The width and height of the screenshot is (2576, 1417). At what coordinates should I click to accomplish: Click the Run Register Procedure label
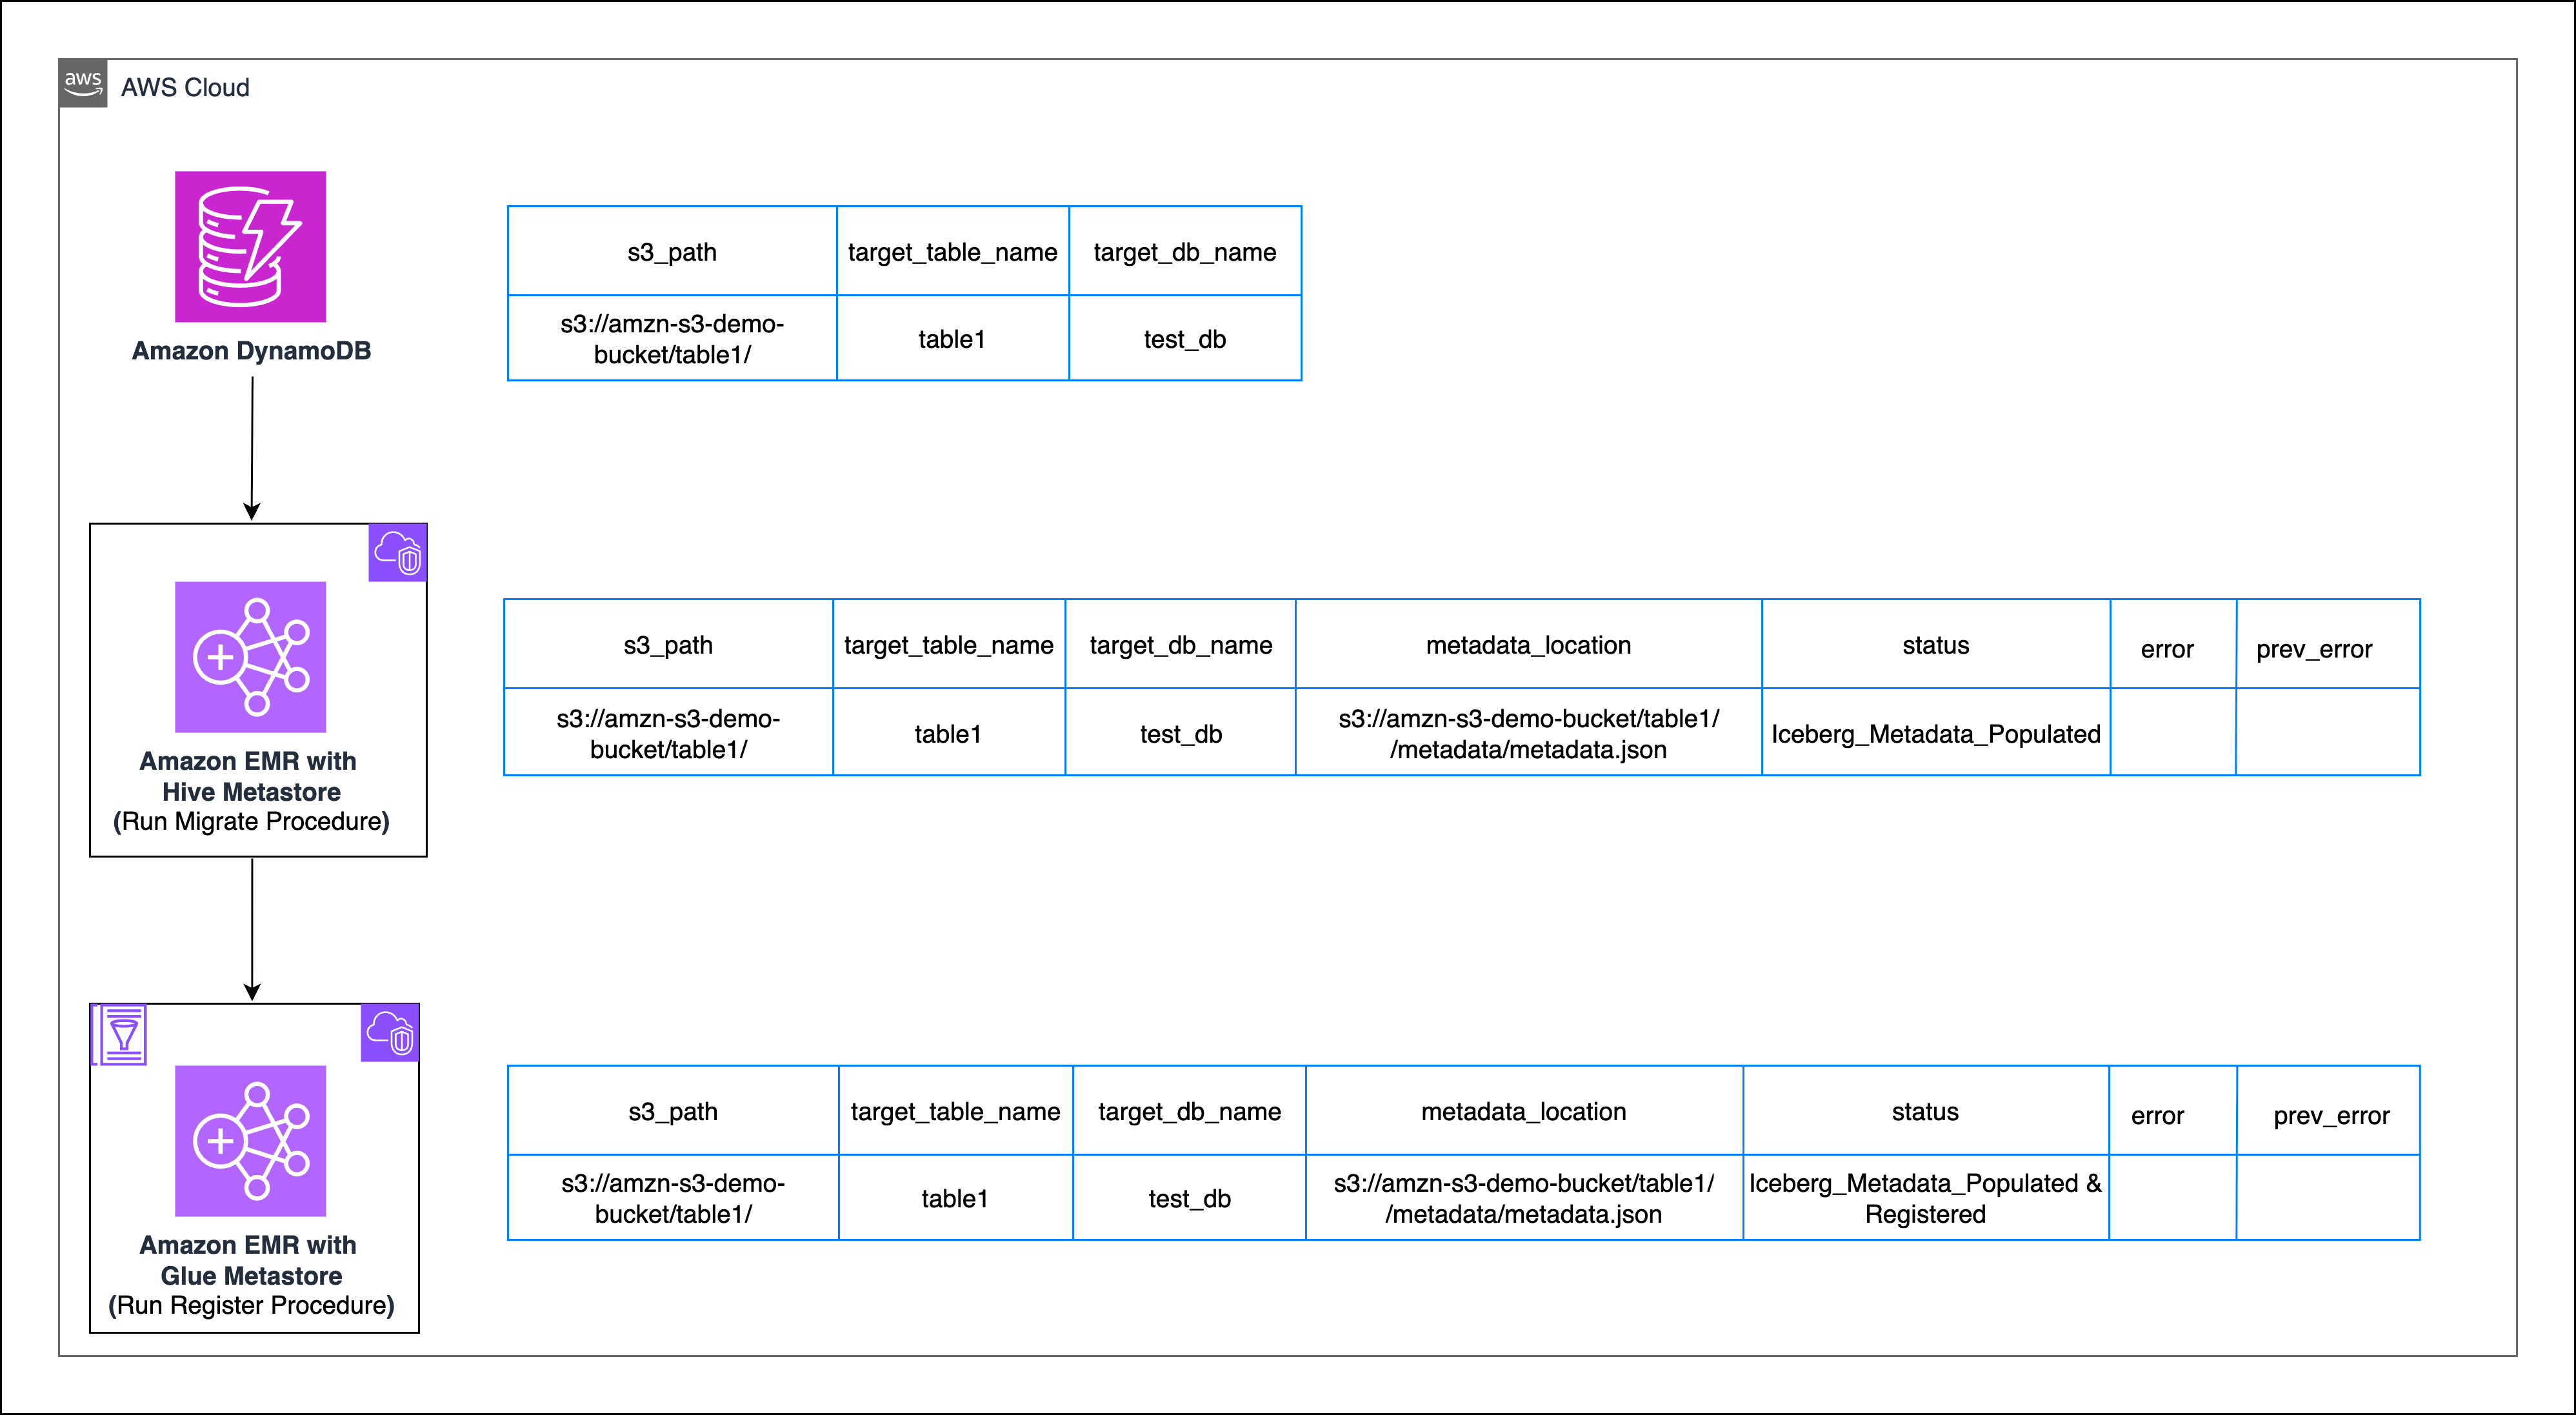(253, 1305)
